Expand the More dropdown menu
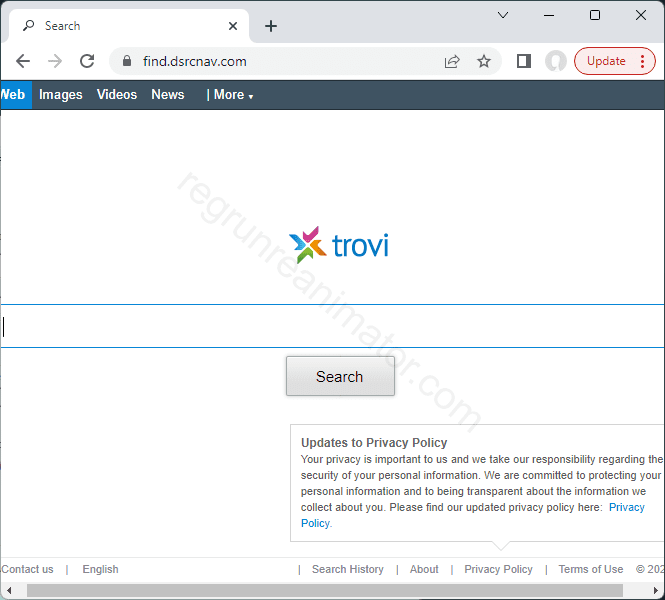The image size is (665, 600). click(x=230, y=95)
